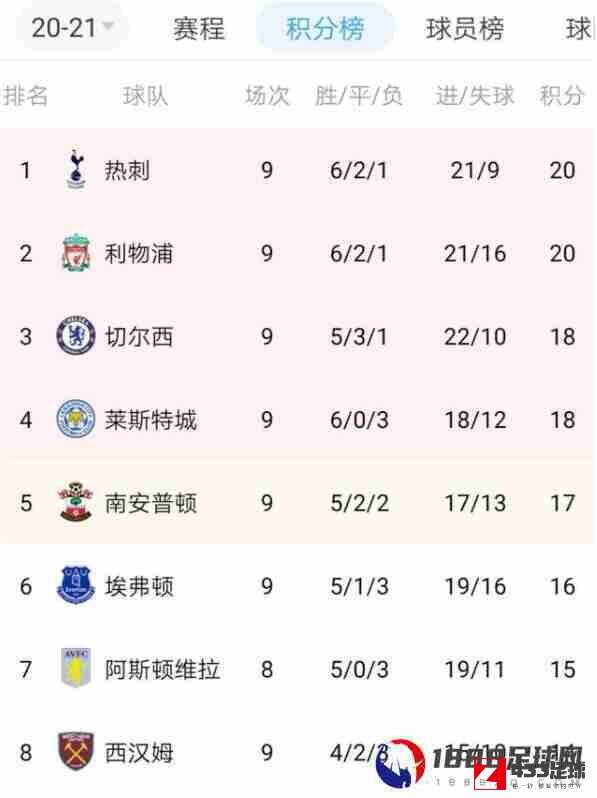597x798 pixels.
Task: Open the 莱斯特城 team row
Action: click(297, 419)
